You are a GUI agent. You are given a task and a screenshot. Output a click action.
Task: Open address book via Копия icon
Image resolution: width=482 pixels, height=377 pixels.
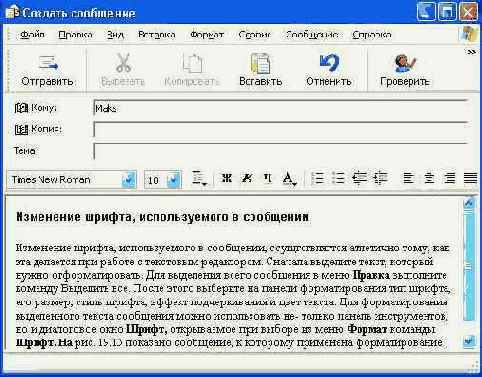point(21,129)
